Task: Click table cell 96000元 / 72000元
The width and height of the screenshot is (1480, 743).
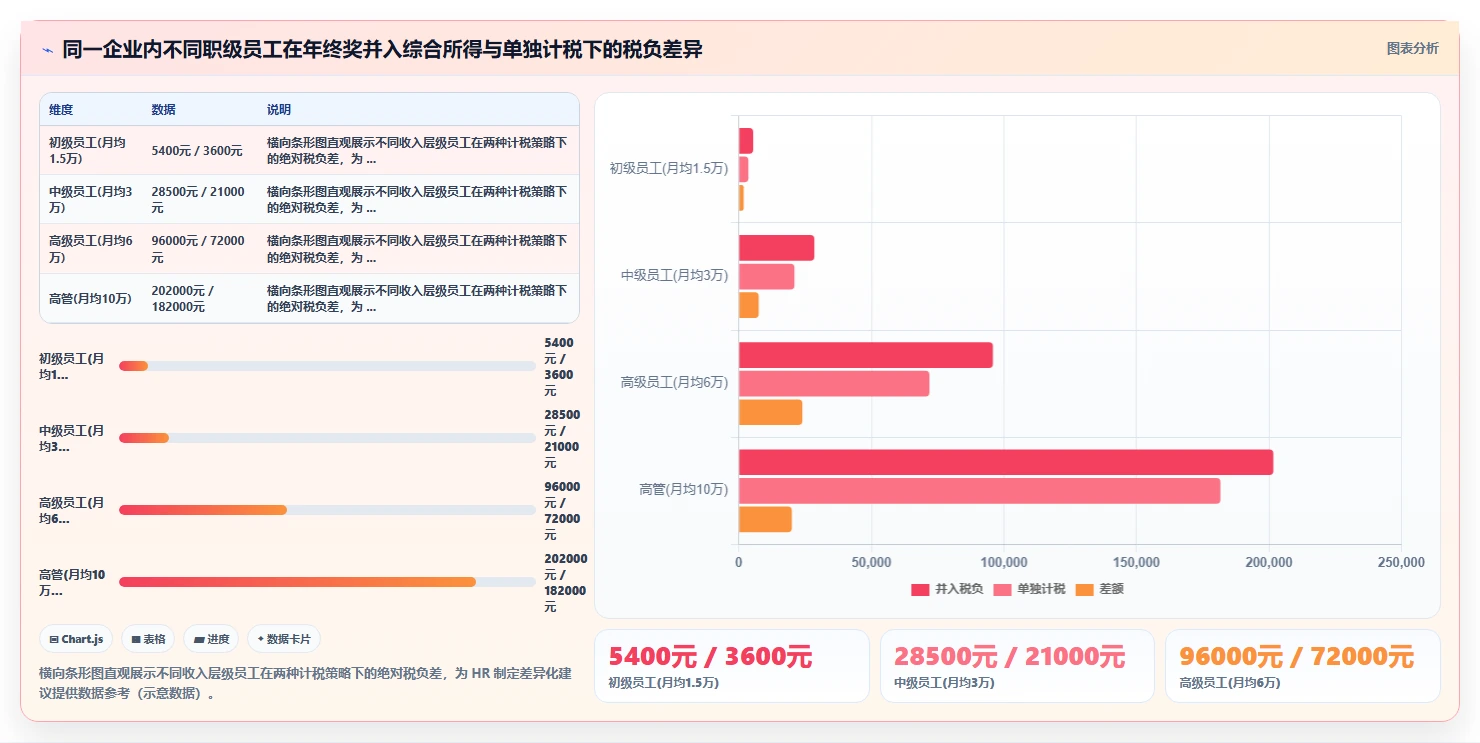Action: click(x=199, y=249)
